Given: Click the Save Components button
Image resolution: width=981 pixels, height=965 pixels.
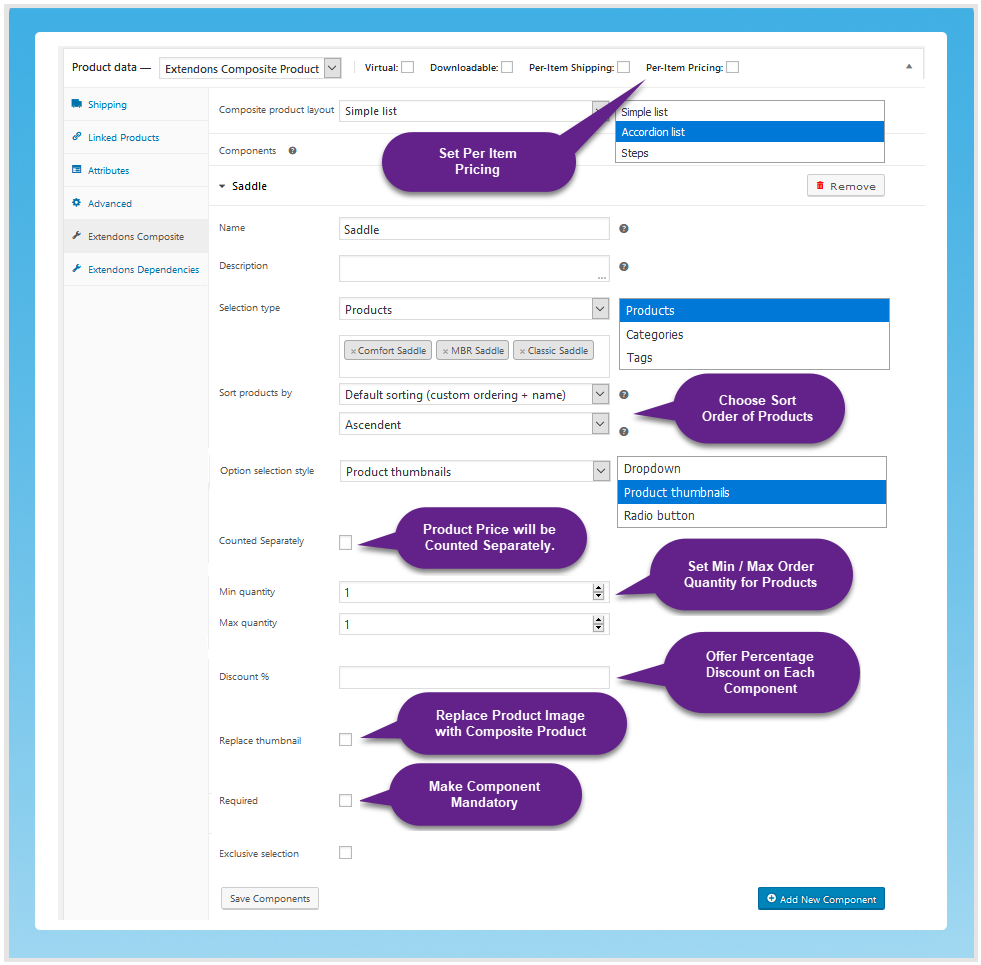Looking at the screenshot, I should pyautogui.click(x=269, y=898).
